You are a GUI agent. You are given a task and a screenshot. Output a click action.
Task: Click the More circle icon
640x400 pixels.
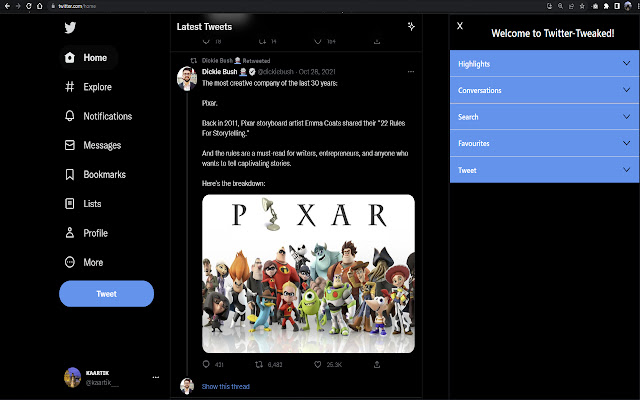70,262
